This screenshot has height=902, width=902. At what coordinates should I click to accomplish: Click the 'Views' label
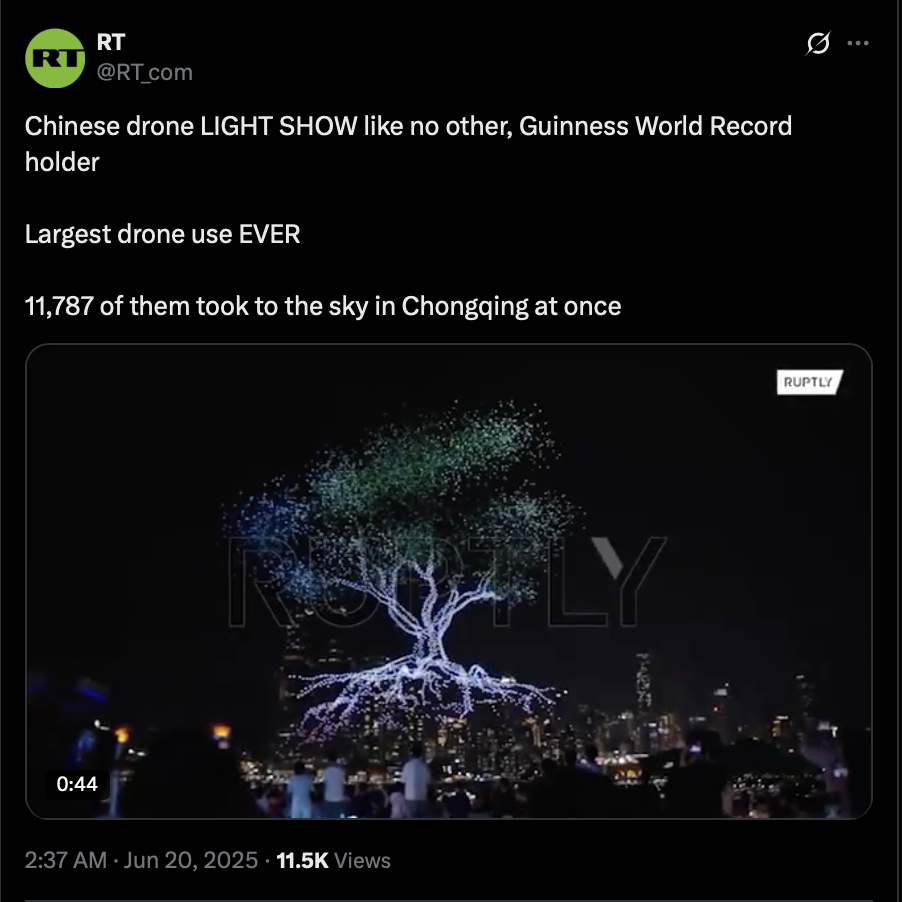pos(362,861)
